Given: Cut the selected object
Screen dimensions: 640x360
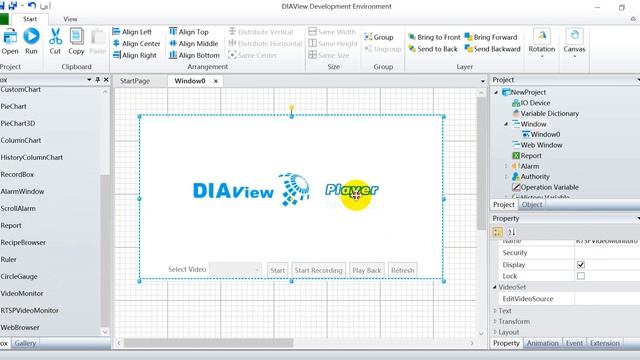Looking at the screenshot, I should point(55,41).
